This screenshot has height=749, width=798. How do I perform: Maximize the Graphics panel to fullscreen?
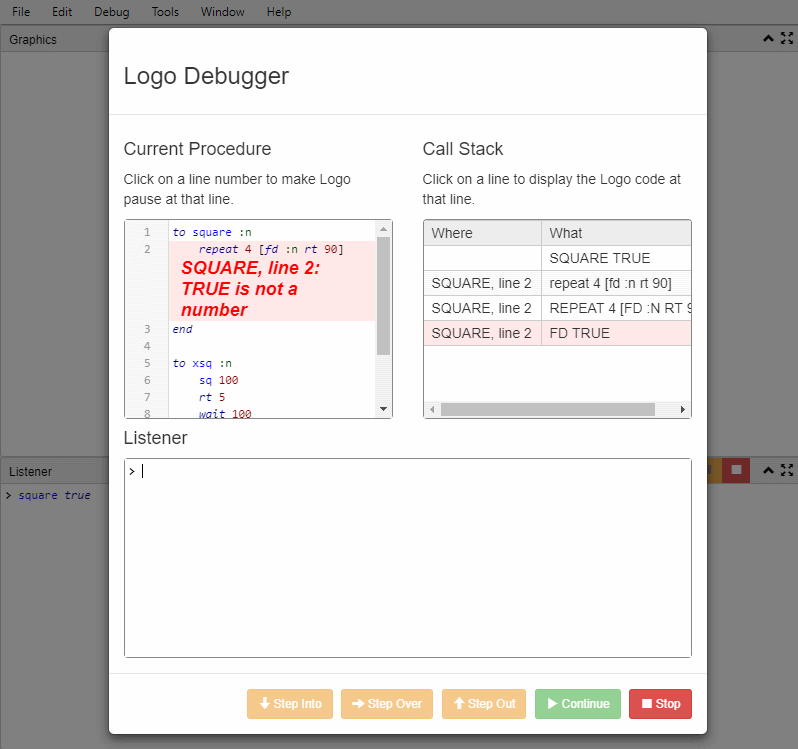coord(787,39)
